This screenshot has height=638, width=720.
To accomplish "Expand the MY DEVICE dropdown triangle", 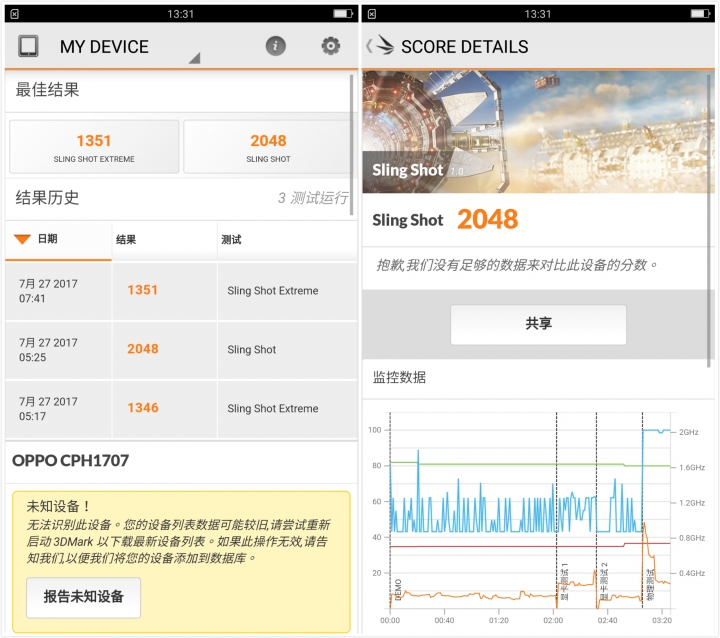I will click(195, 58).
